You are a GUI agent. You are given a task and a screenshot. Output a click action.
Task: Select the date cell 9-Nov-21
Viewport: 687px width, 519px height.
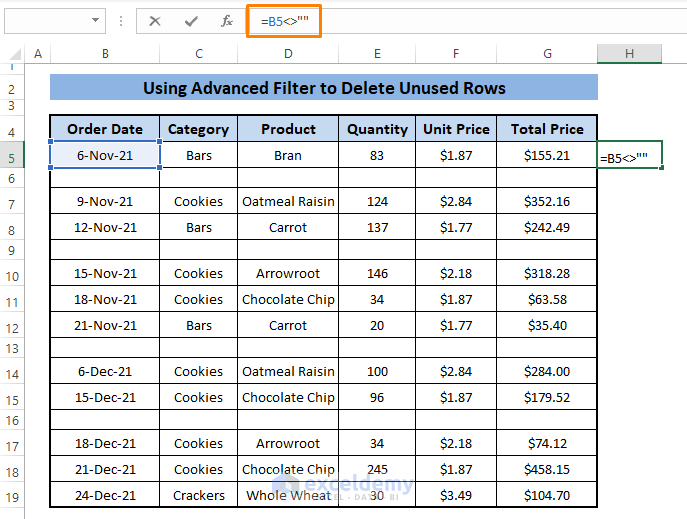pos(105,201)
